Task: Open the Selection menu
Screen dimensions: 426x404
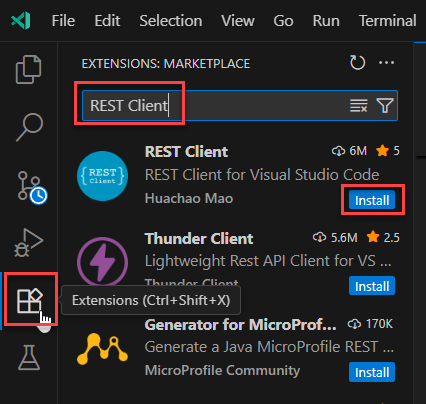Action: tap(171, 21)
